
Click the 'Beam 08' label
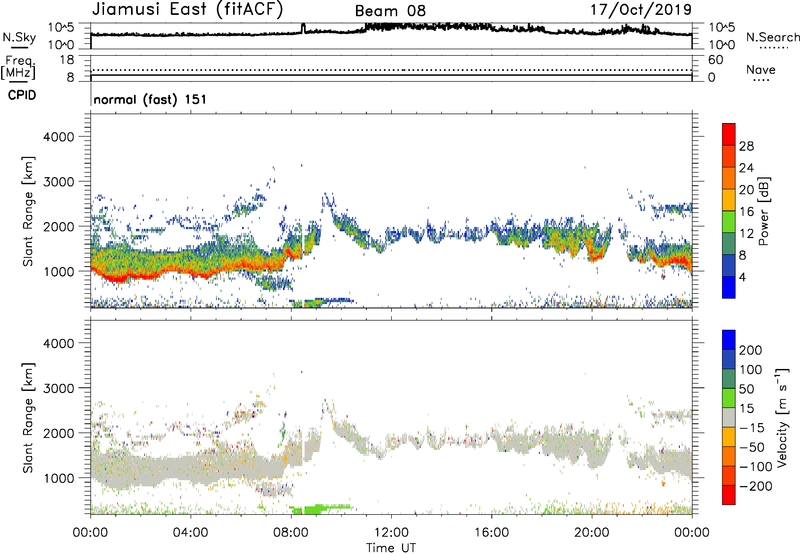point(390,11)
